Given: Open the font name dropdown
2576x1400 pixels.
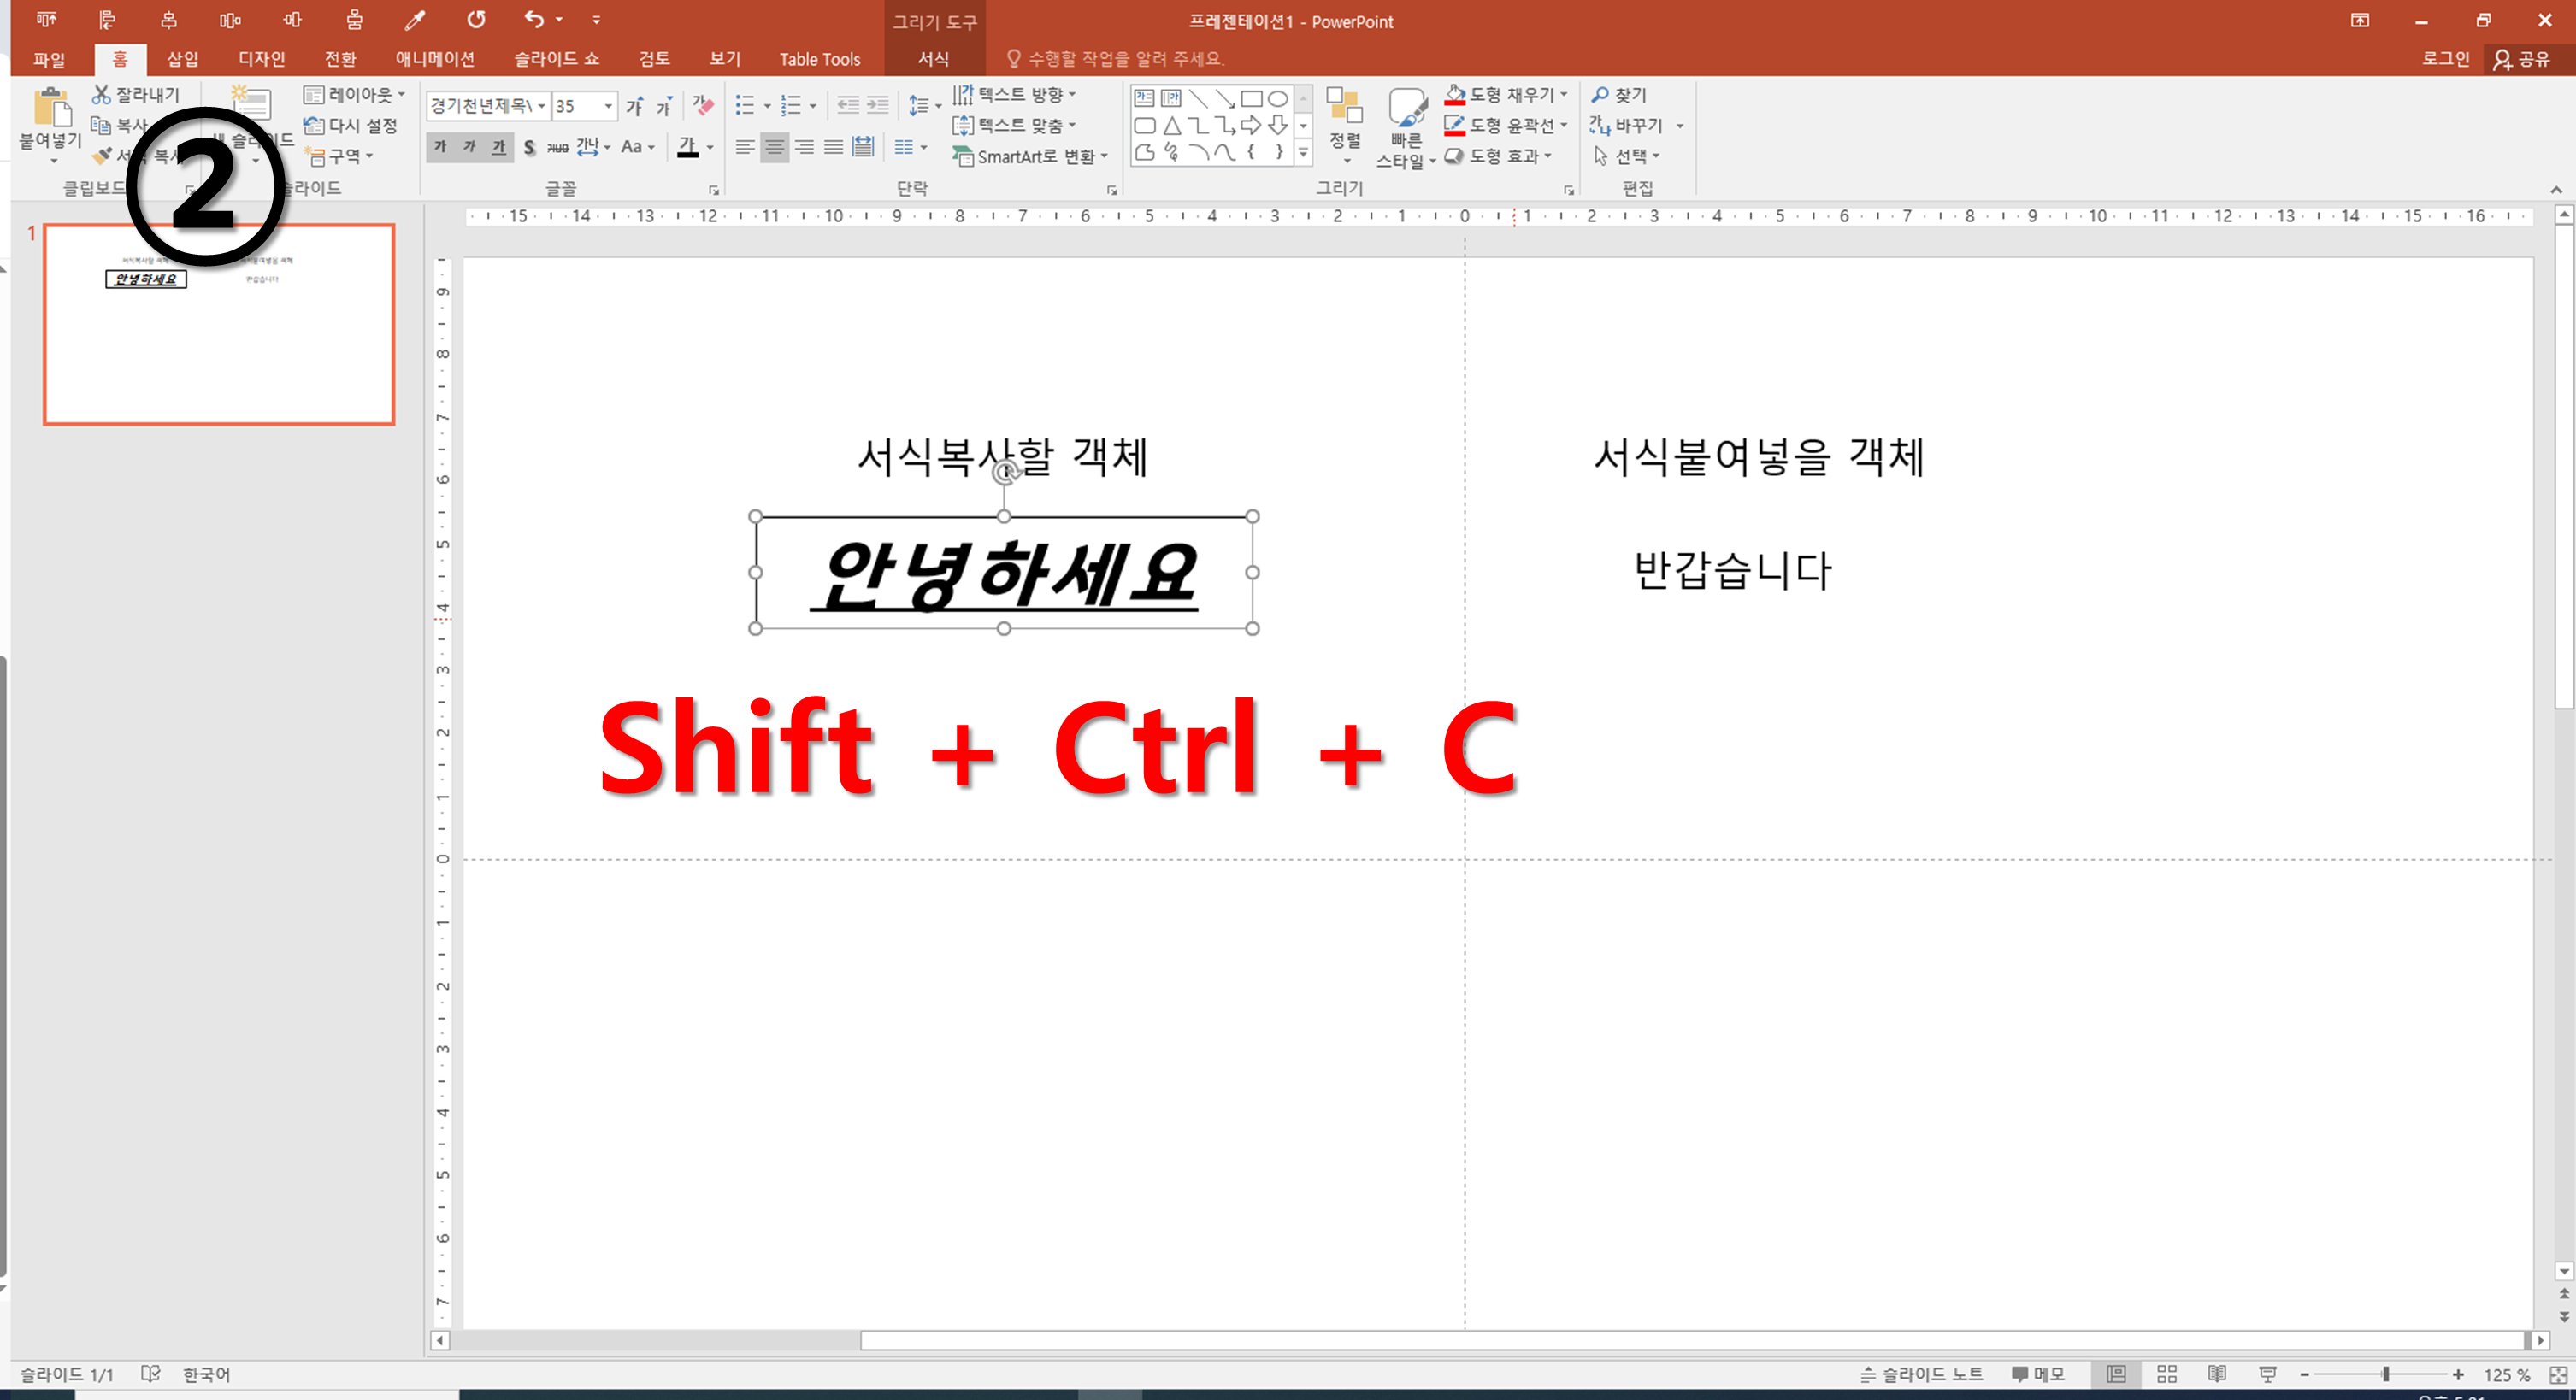Looking at the screenshot, I should [x=542, y=105].
